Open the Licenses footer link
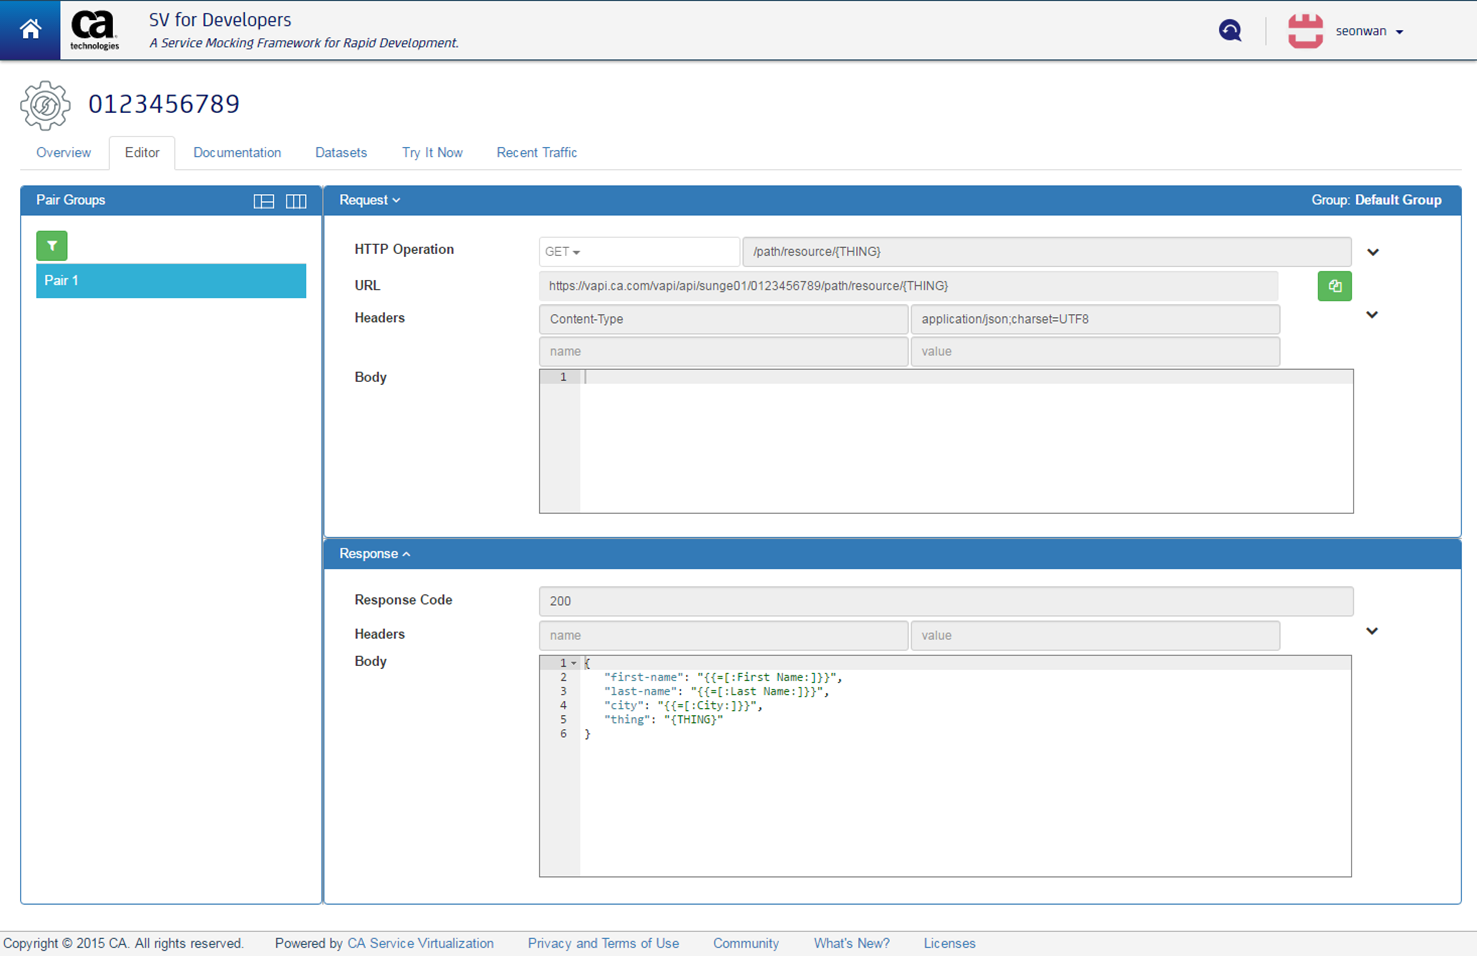The height and width of the screenshot is (956, 1477). (949, 943)
